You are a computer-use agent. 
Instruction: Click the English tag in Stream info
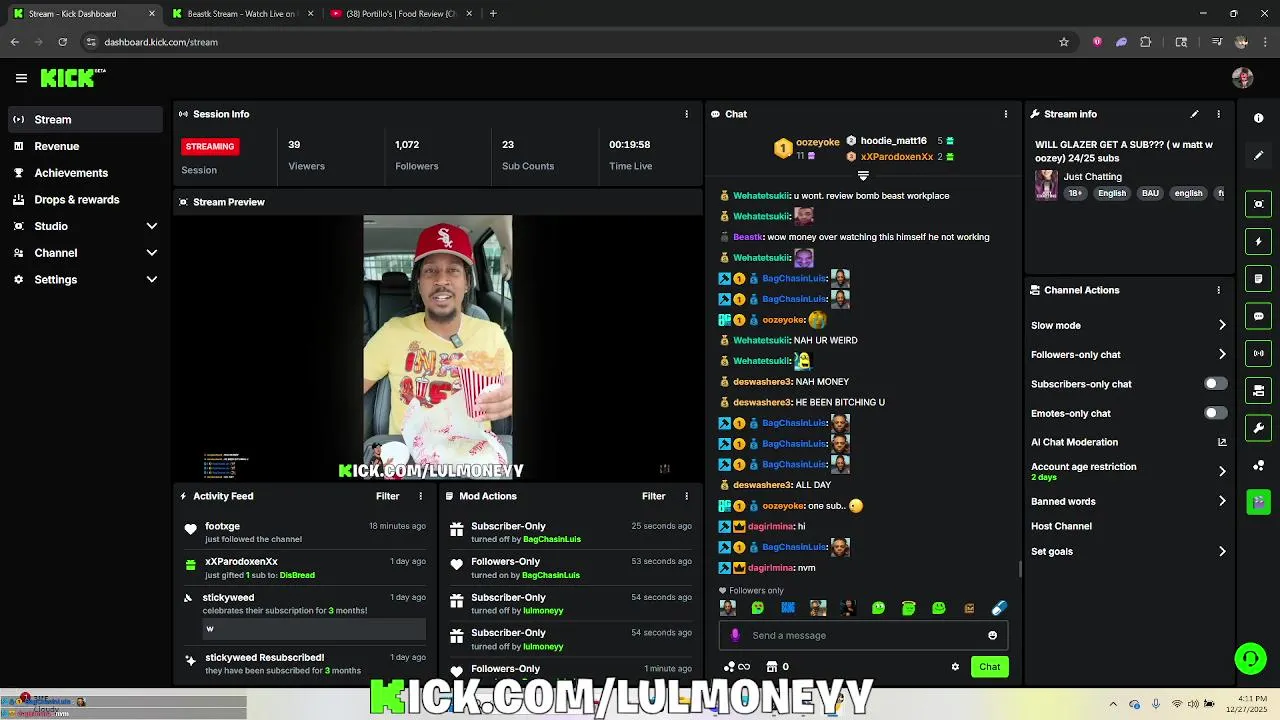tap(1112, 193)
